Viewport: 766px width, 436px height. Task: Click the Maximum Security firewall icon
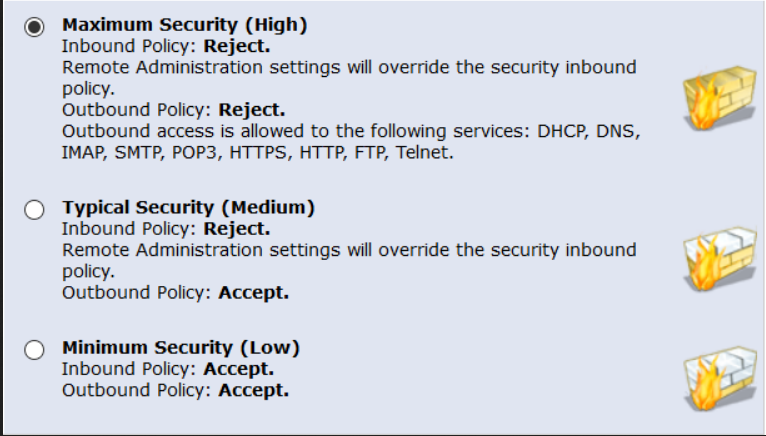716,100
